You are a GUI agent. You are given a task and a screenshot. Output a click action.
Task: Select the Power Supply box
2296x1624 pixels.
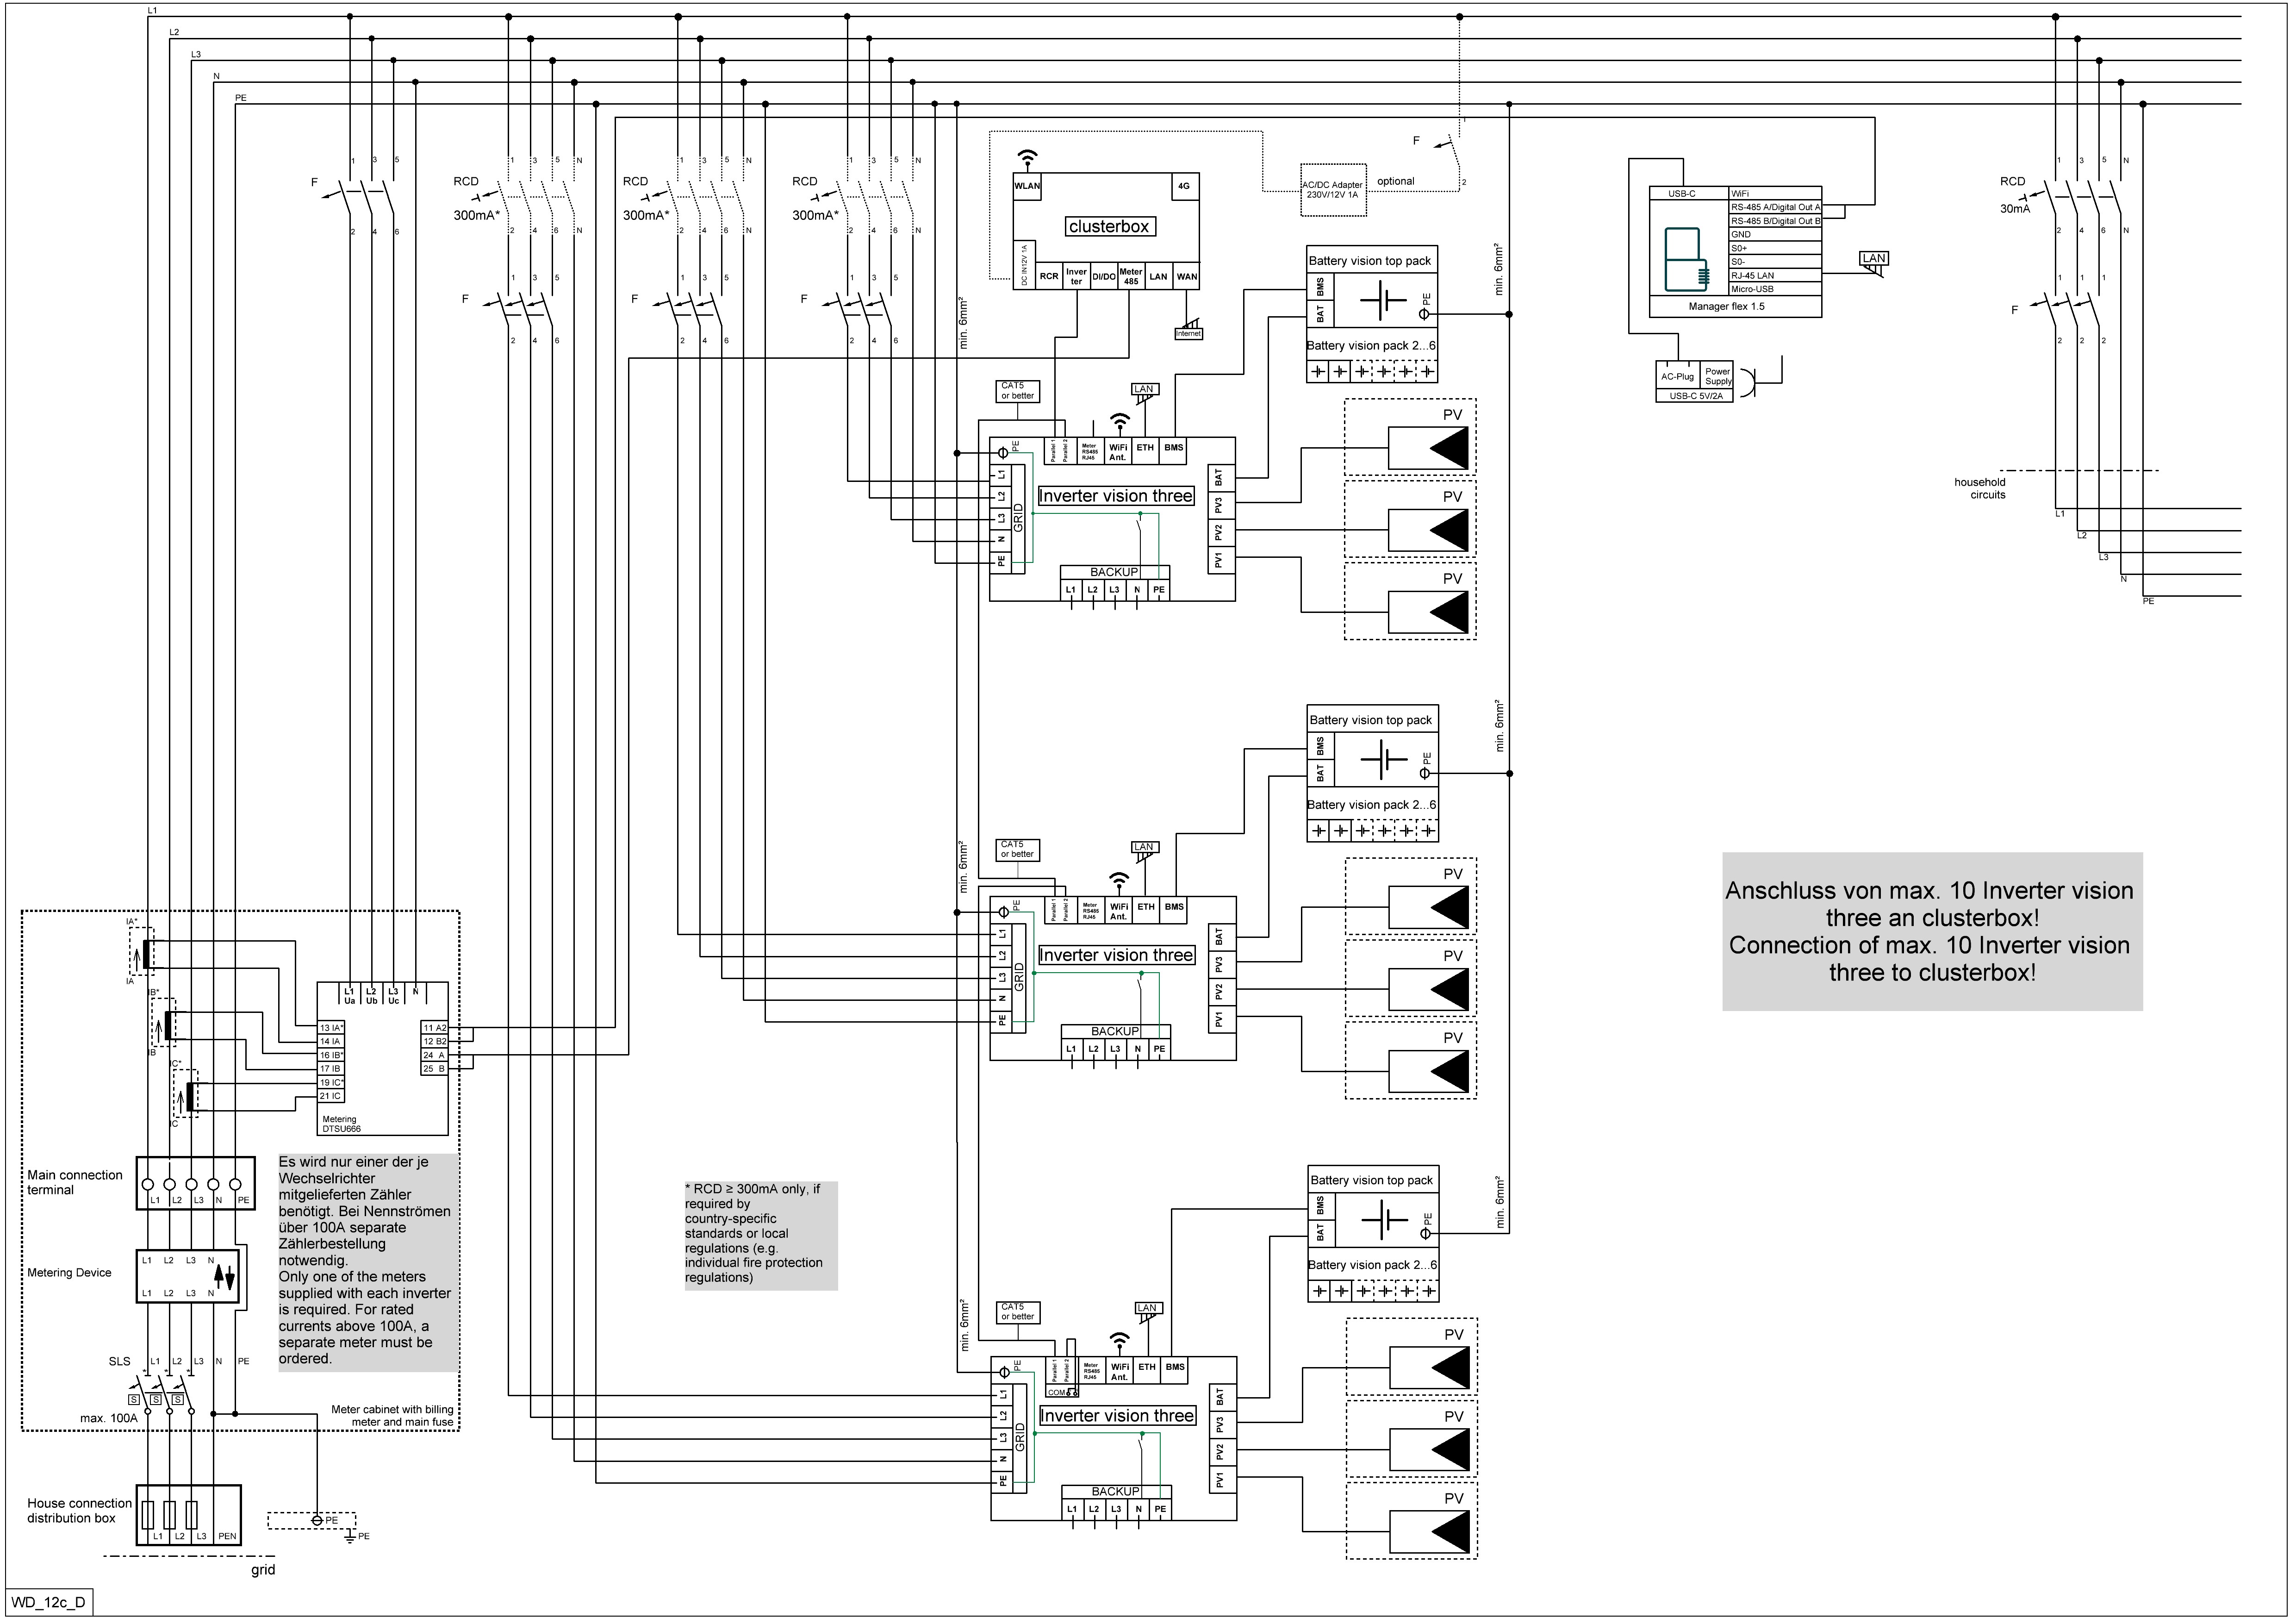pos(1717,376)
